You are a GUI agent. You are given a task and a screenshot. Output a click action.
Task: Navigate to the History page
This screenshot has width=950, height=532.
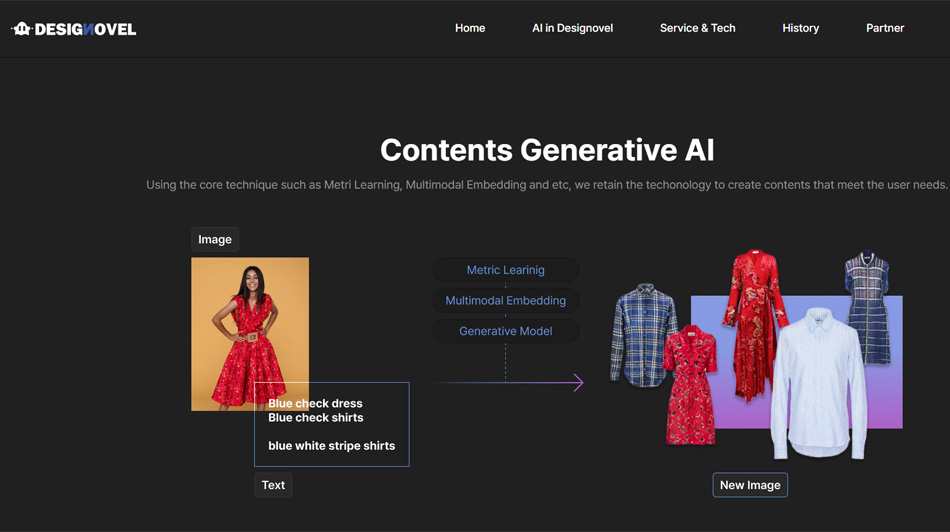(x=800, y=28)
